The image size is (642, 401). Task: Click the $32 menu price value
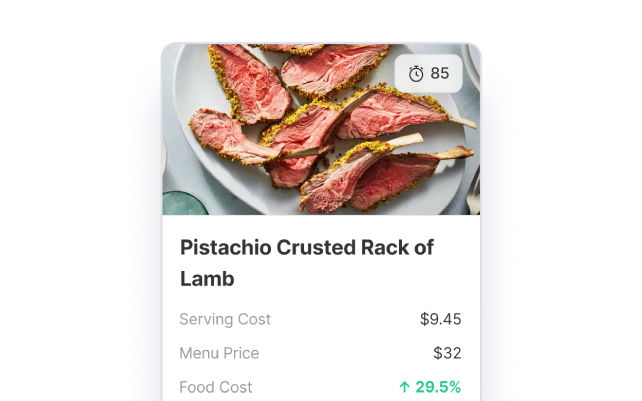447,353
